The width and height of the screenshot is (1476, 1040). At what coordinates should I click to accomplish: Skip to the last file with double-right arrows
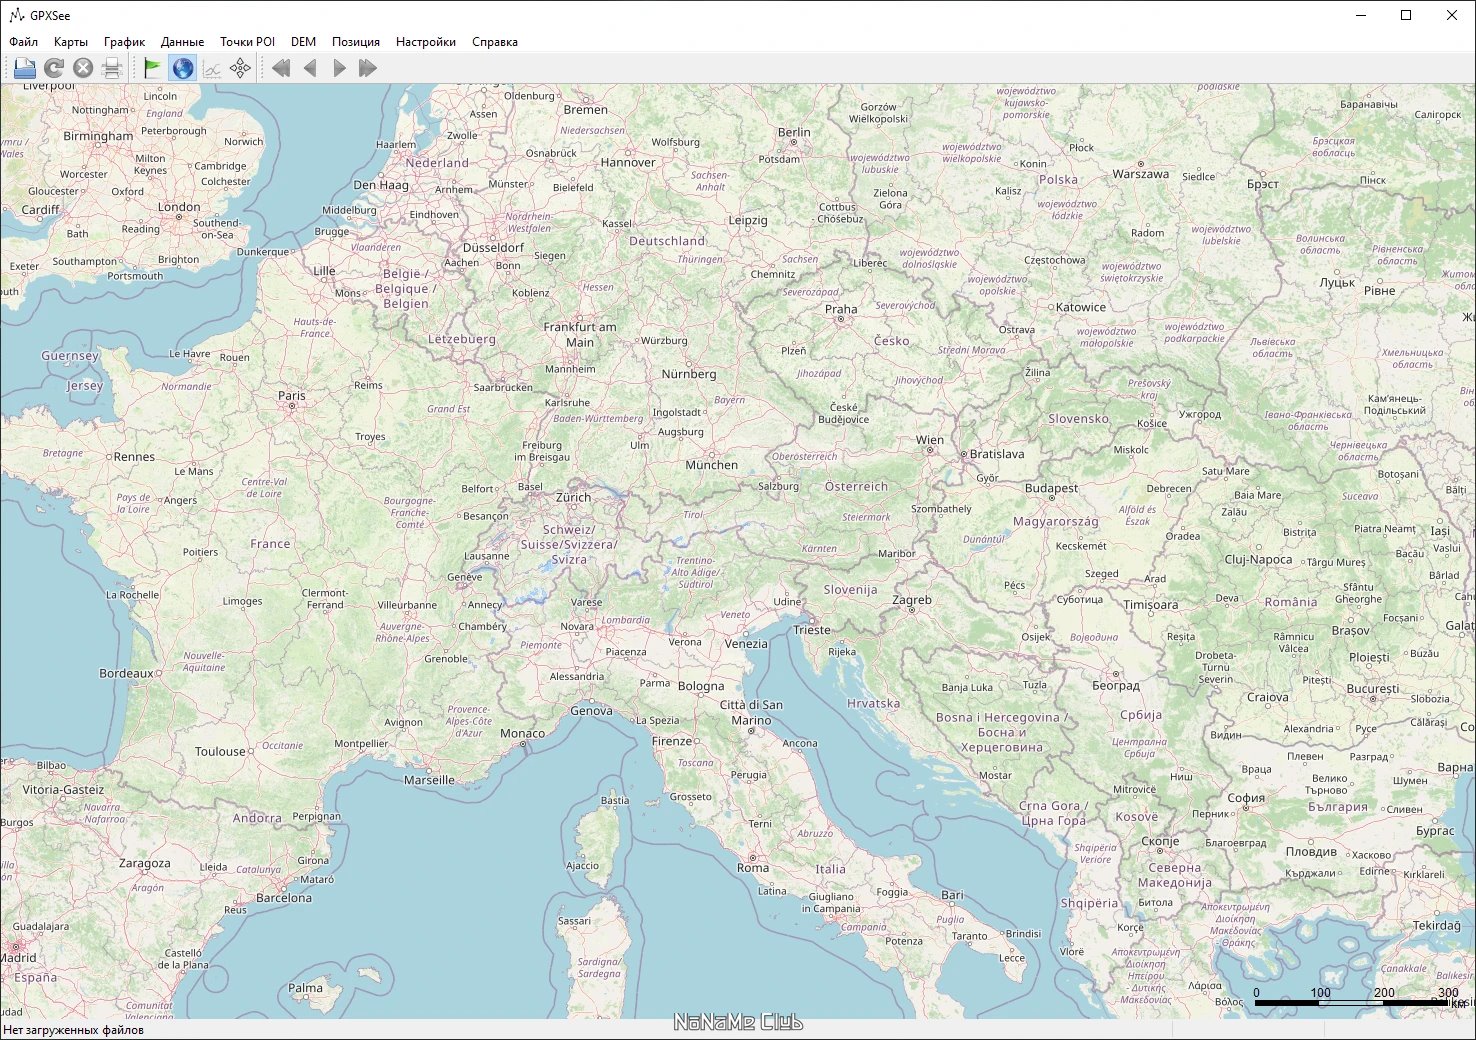368,67
